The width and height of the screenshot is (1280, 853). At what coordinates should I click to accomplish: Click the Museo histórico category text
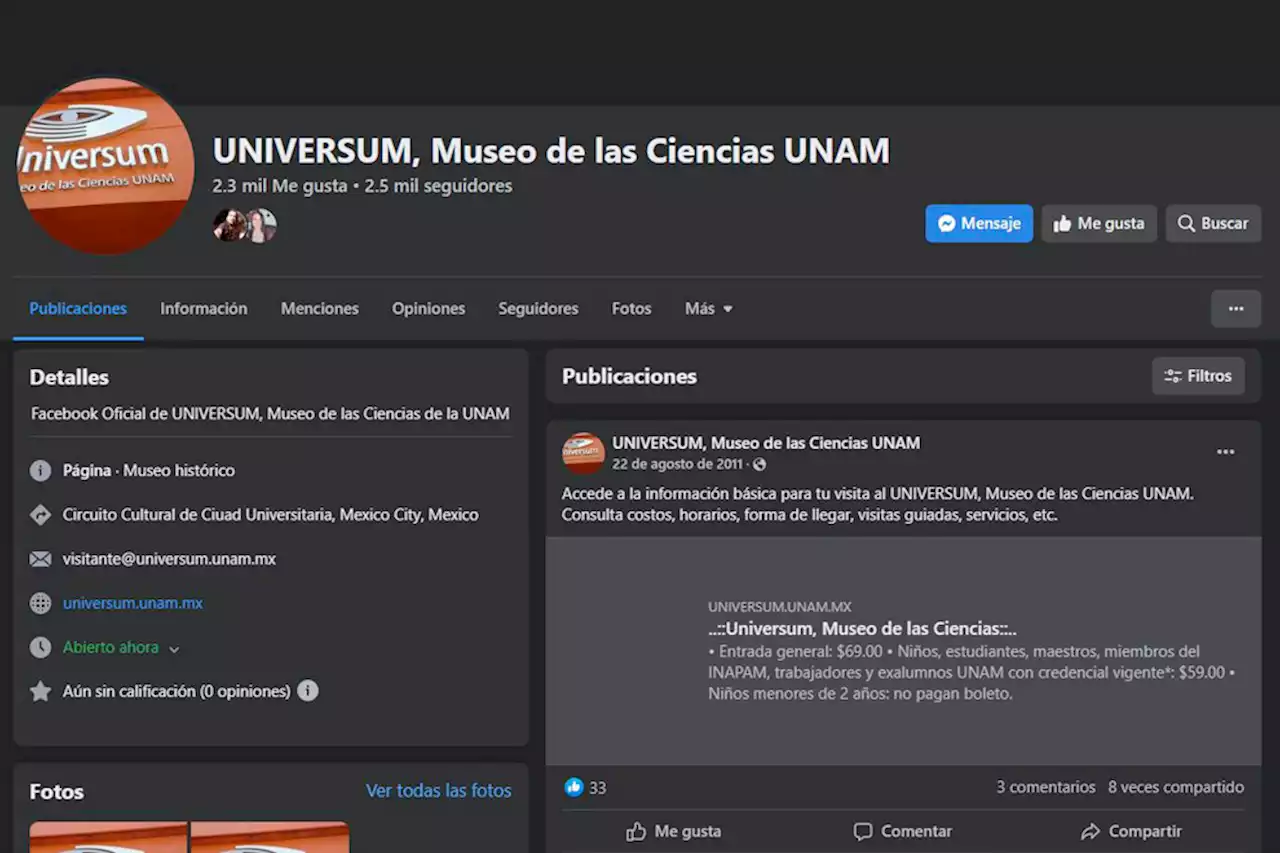pyautogui.click(x=179, y=470)
